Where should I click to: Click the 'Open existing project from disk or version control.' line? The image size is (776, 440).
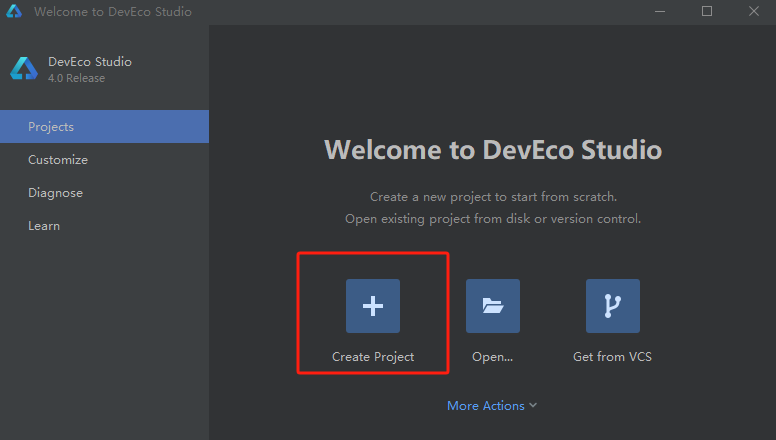[493, 219]
